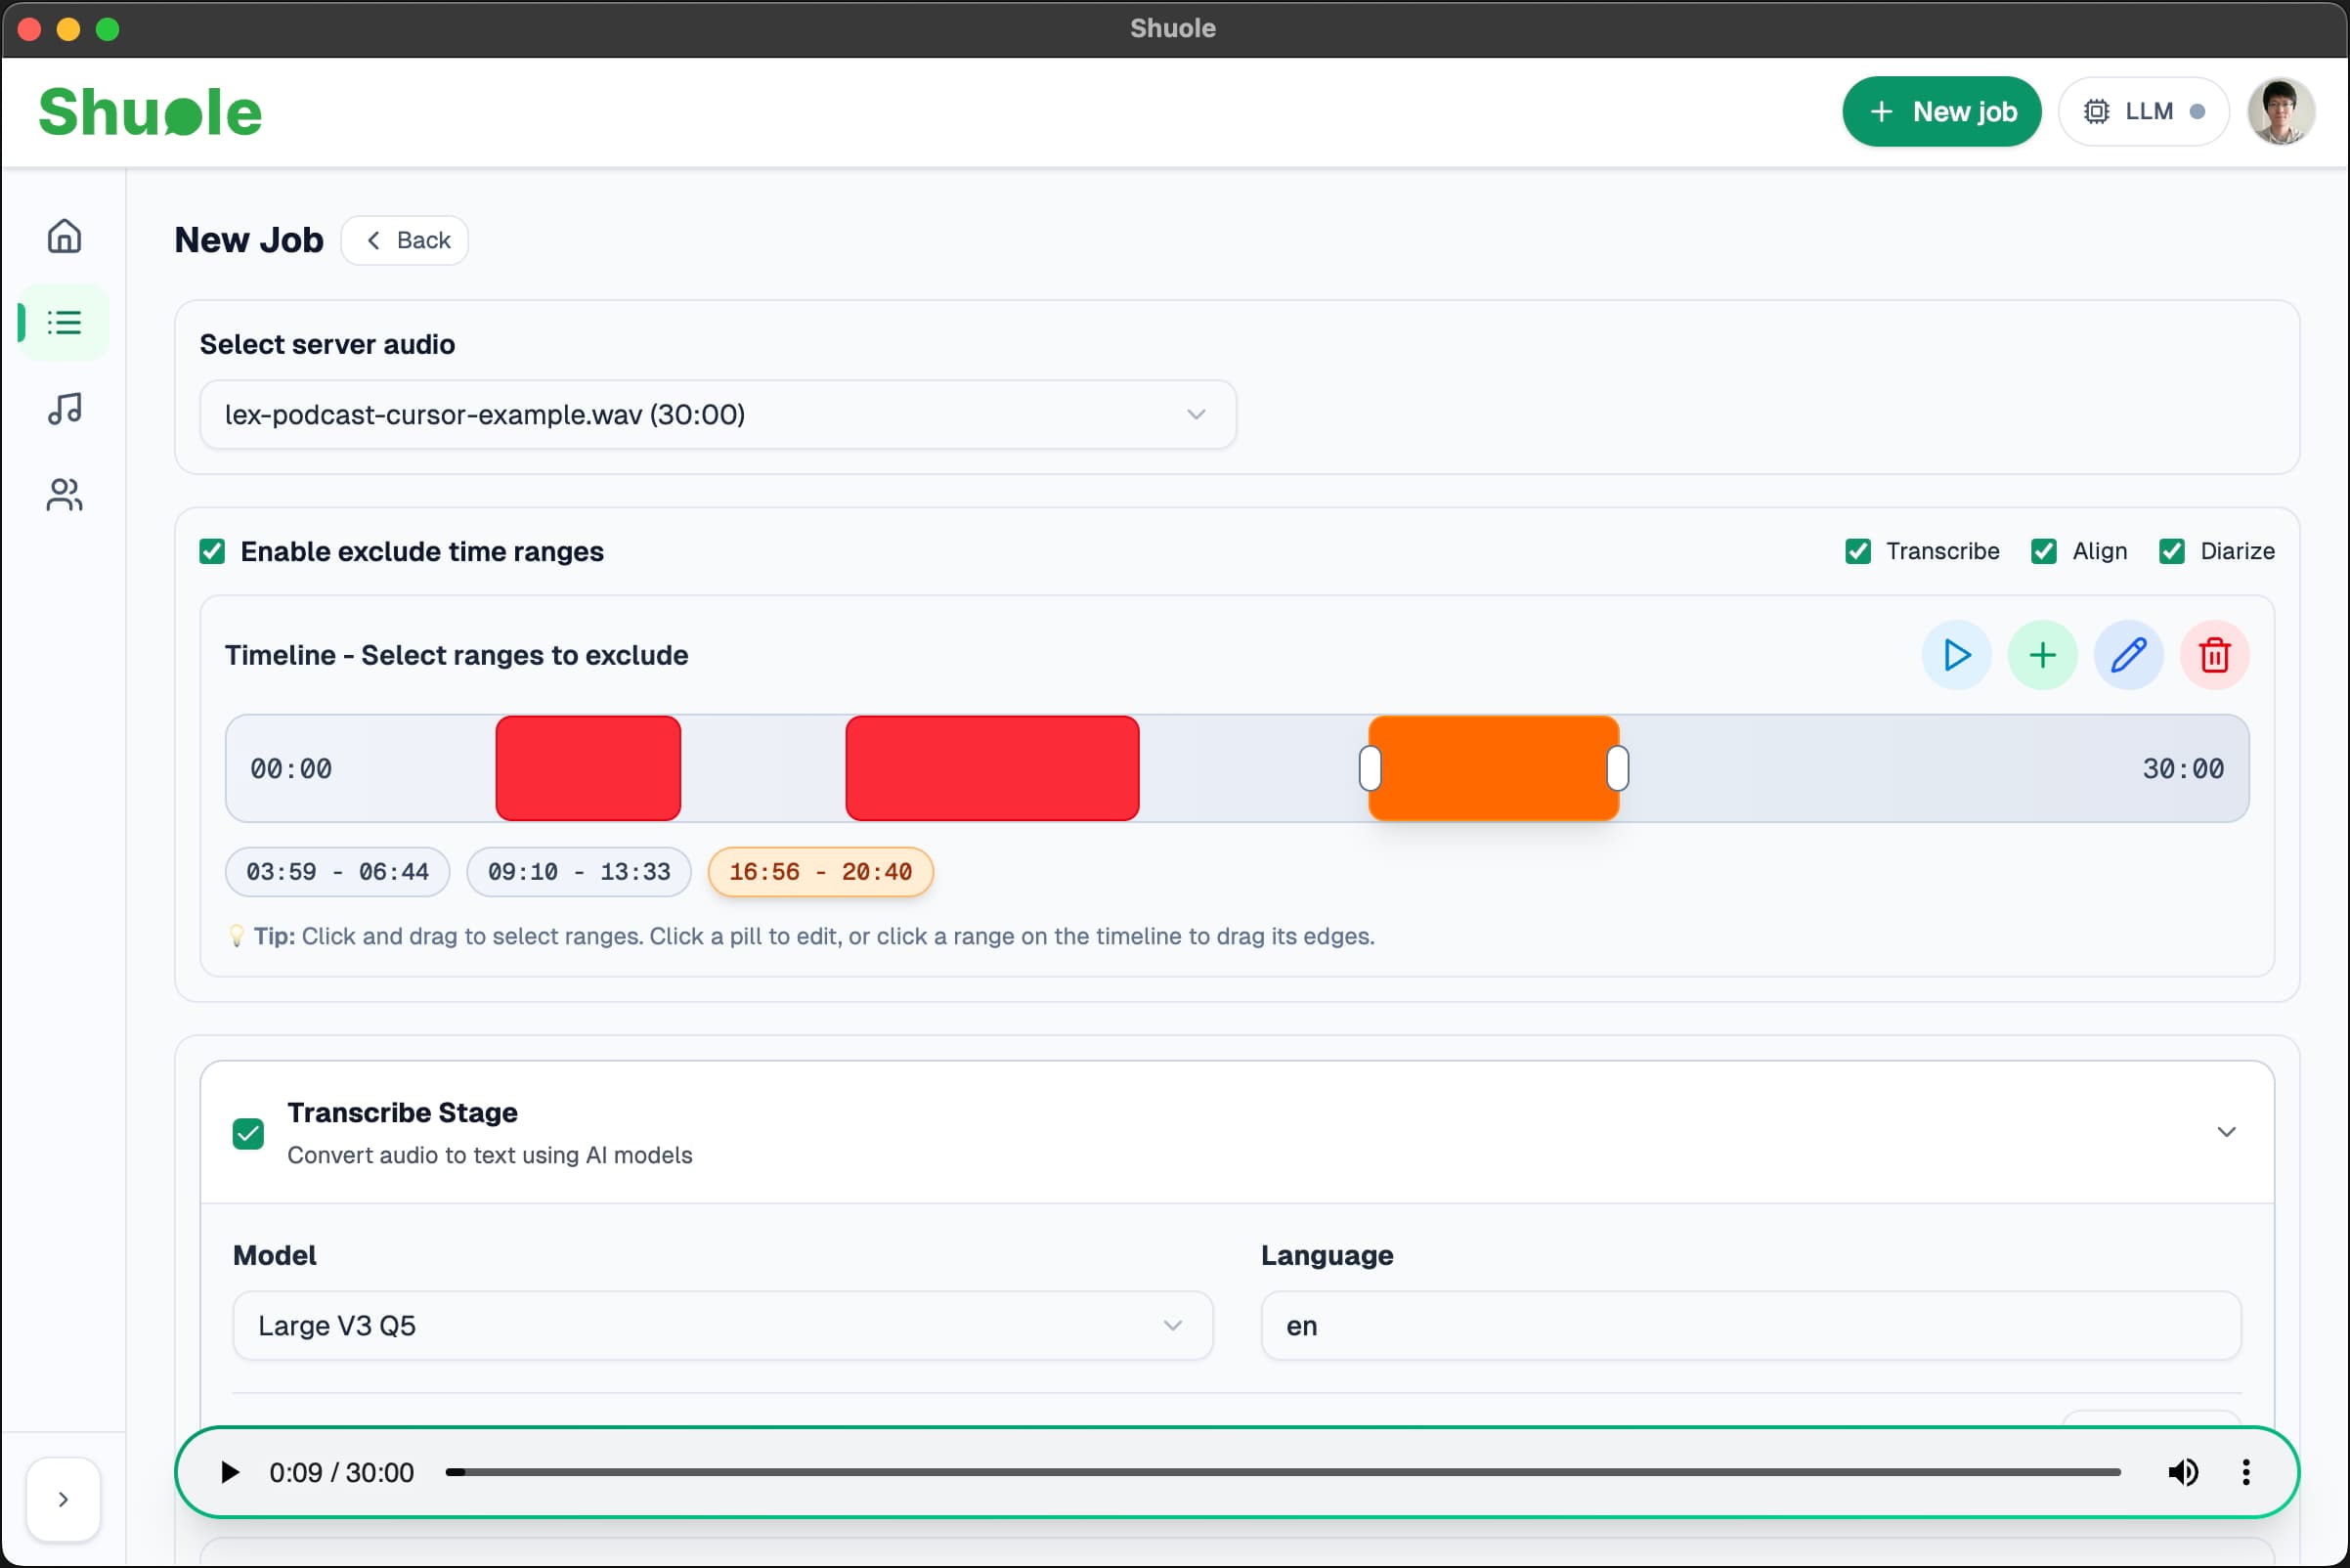Open the server audio file dropdown
The width and height of the screenshot is (2350, 1568).
[x=717, y=414]
